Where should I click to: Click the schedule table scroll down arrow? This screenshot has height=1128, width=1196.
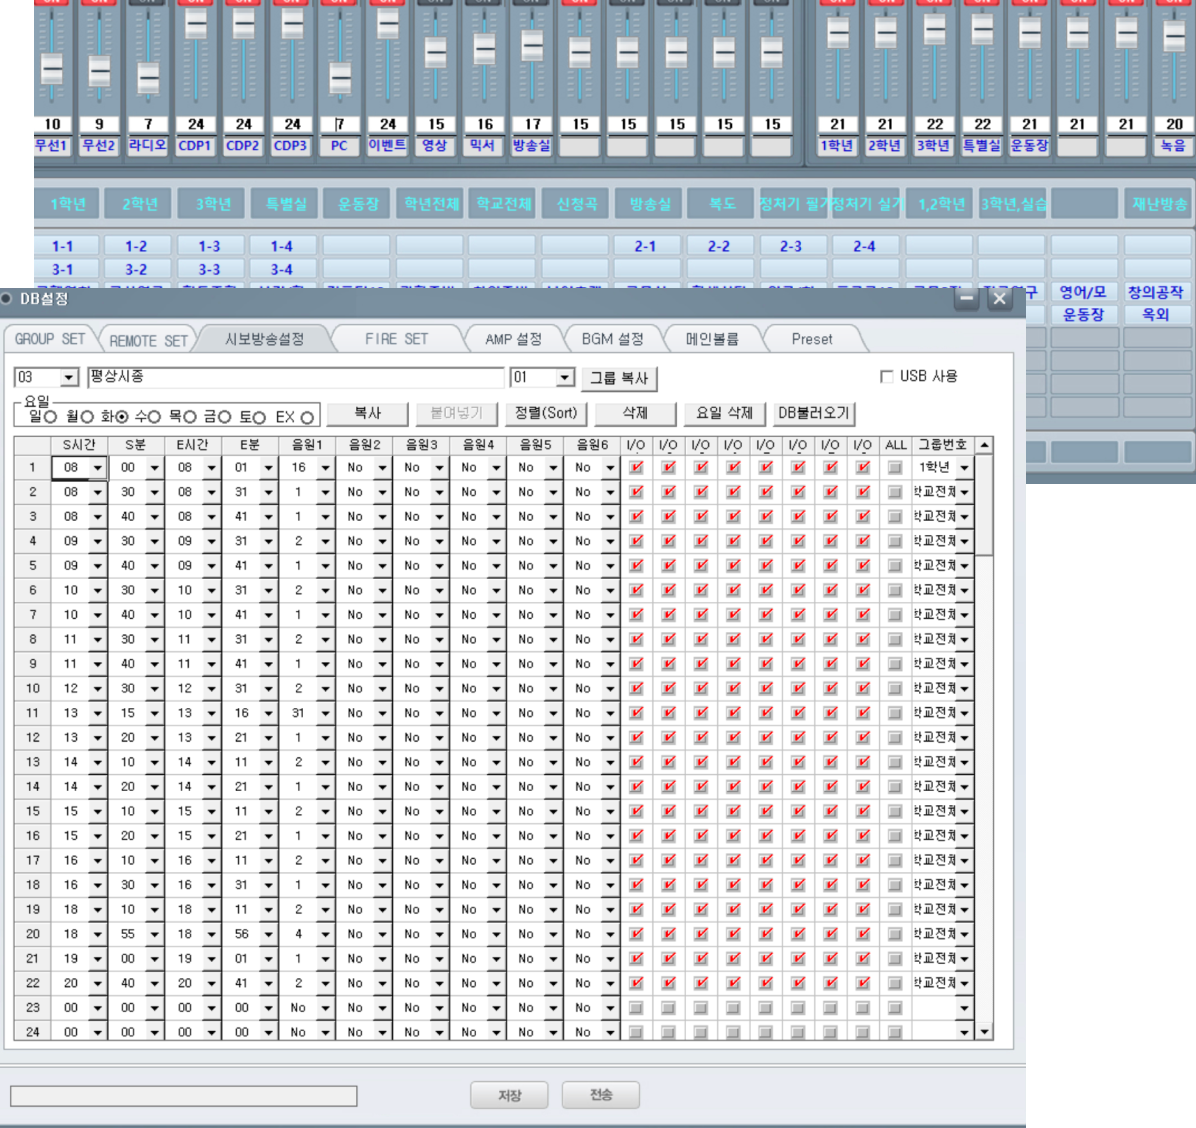pos(985,1033)
